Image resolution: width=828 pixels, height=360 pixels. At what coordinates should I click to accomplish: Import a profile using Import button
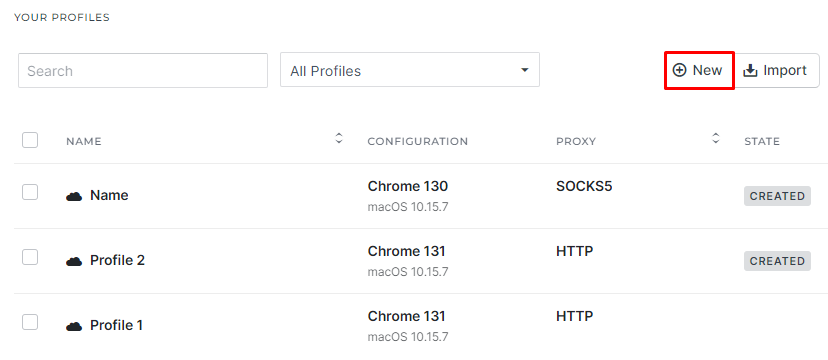tap(776, 70)
